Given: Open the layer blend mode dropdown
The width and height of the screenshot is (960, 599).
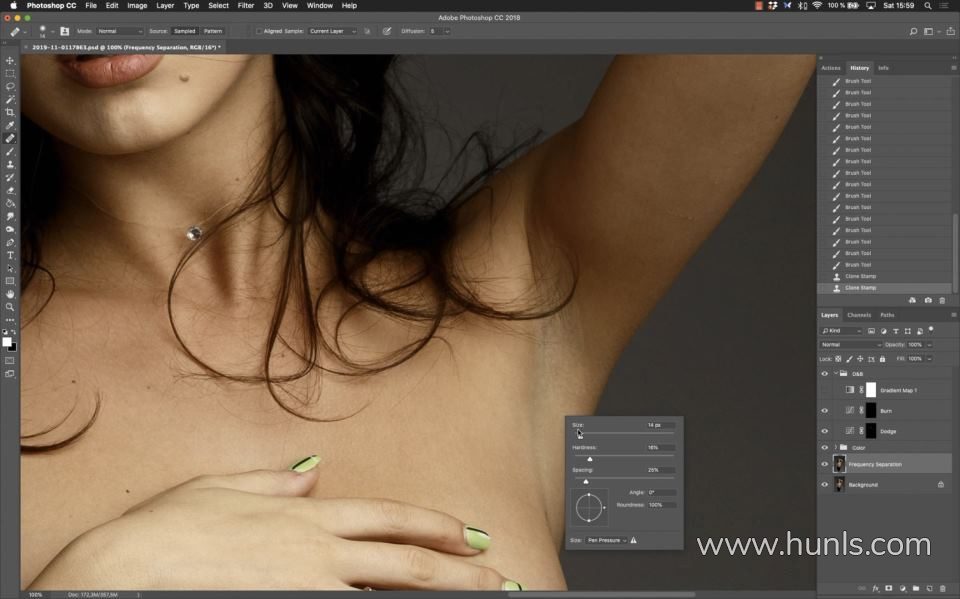Looking at the screenshot, I should point(850,345).
